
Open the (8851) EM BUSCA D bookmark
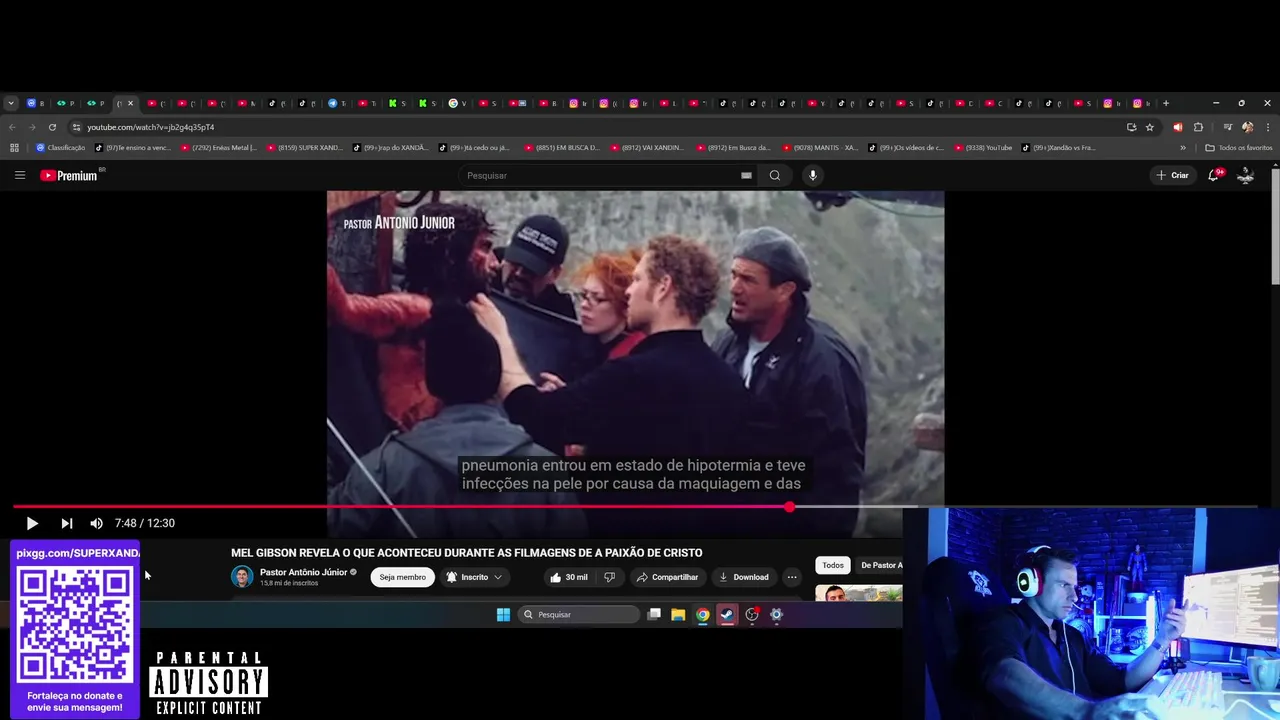[562, 148]
